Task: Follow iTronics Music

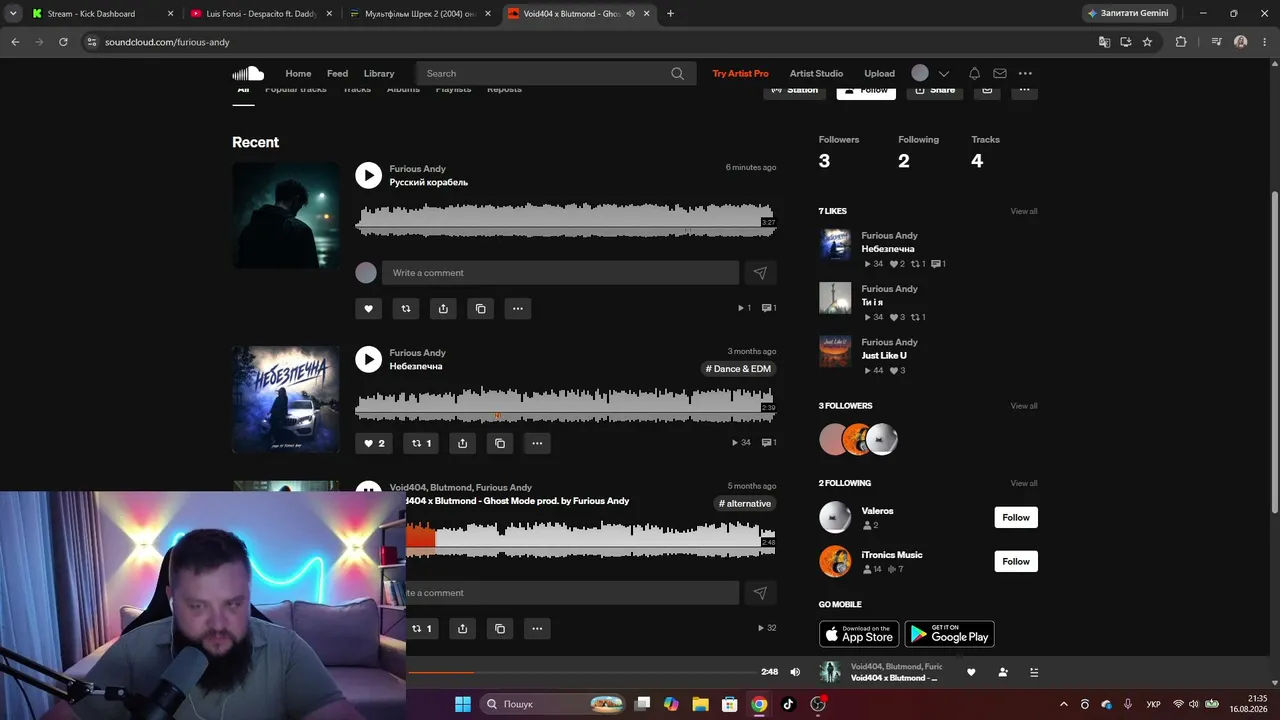Action: pos(1016,561)
